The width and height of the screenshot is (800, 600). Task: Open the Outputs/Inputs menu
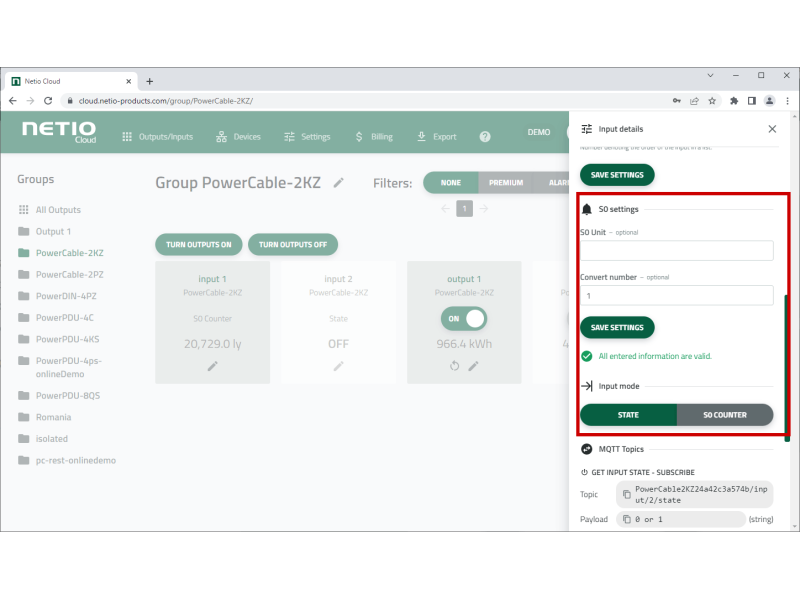[158, 137]
